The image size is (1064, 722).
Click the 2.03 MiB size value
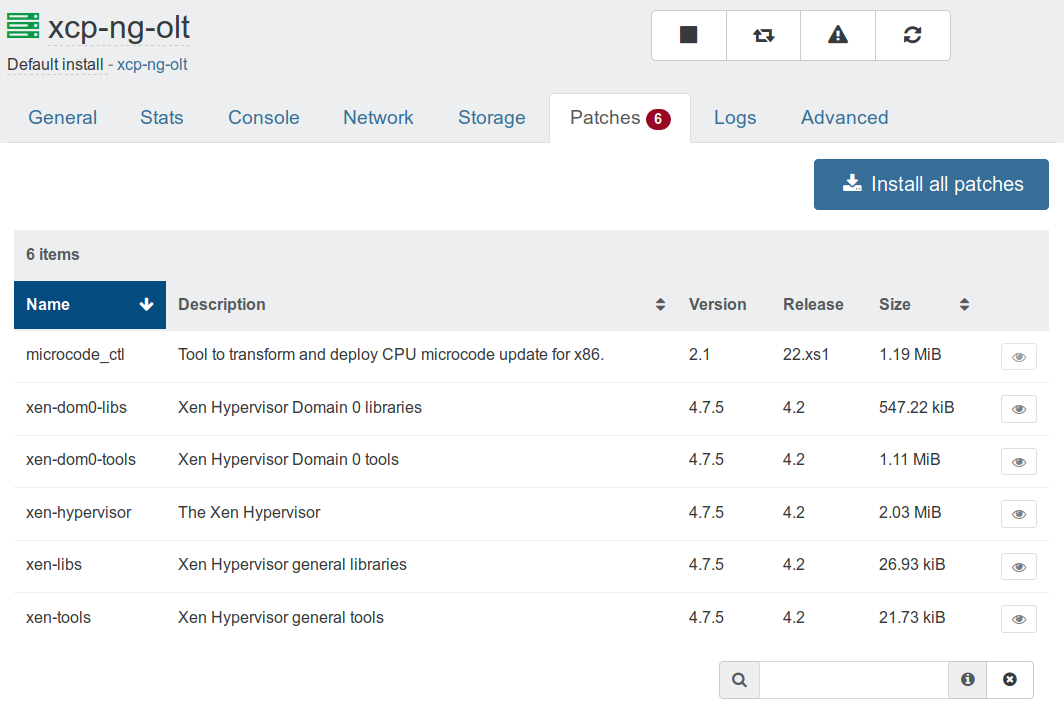[910, 512]
